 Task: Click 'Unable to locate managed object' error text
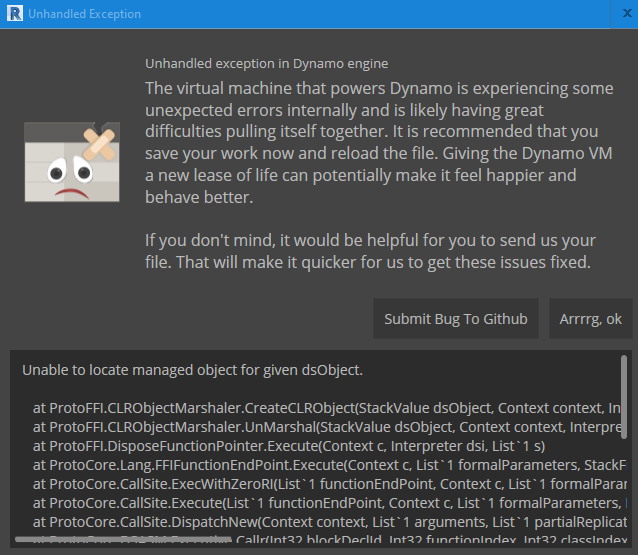pyautogui.click(x=192, y=370)
